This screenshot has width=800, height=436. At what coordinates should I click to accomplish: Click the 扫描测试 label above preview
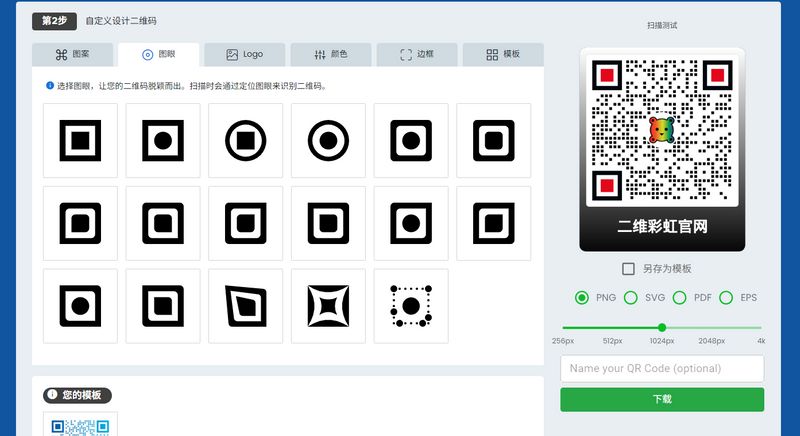(x=662, y=25)
